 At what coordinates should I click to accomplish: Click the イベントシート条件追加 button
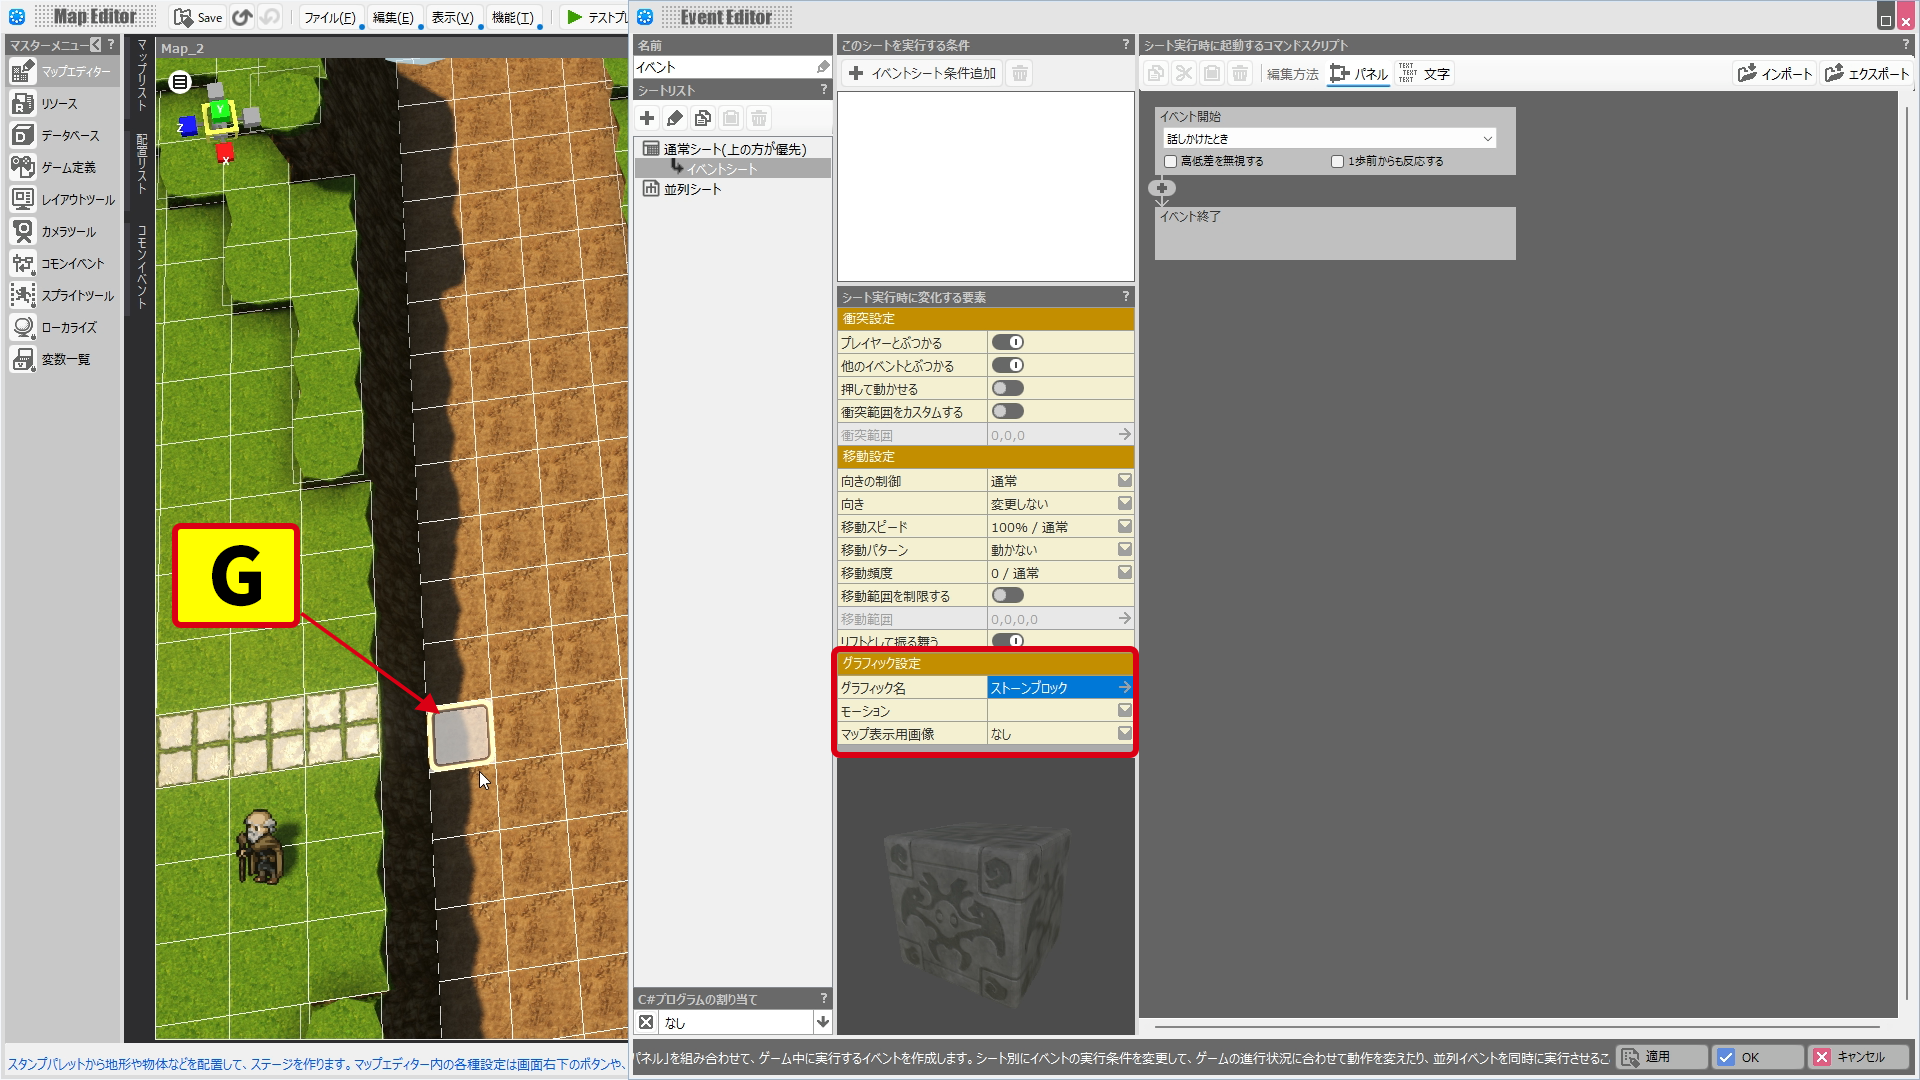click(x=923, y=73)
